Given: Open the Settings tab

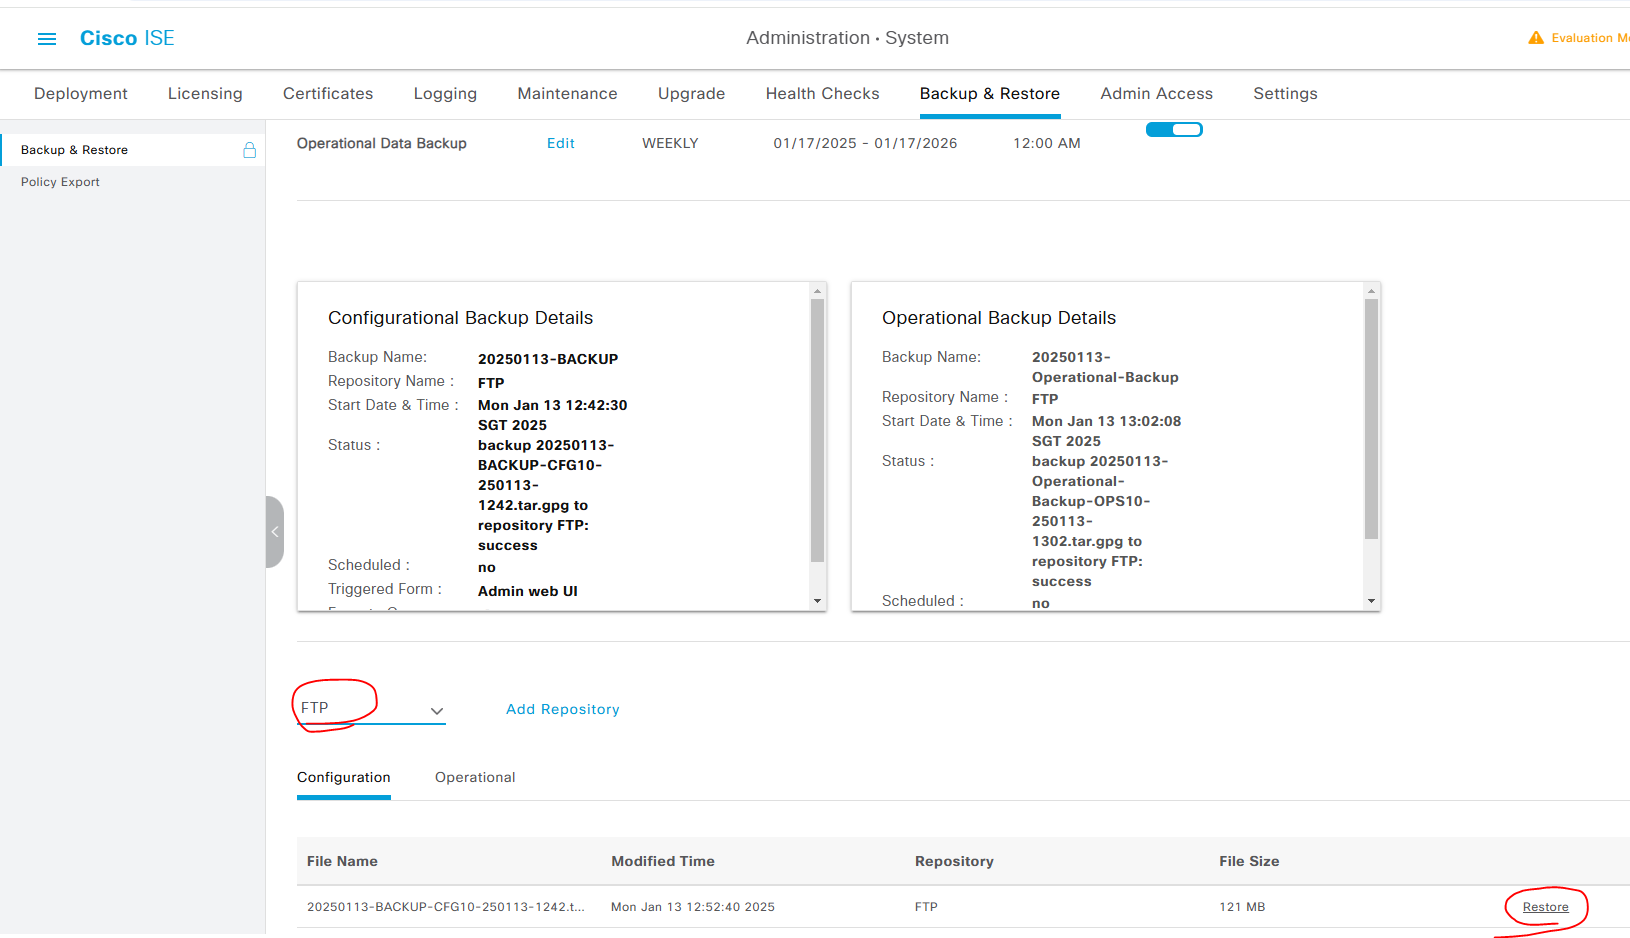Looking at the screenshot, I should [1285, 93].
